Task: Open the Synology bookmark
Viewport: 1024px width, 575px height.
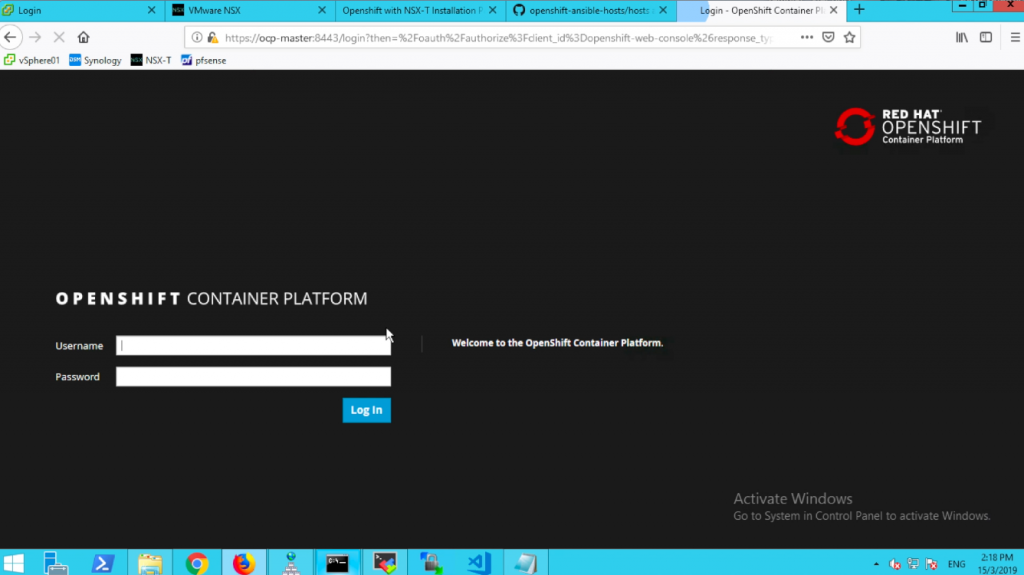Action: pos(95,60)
